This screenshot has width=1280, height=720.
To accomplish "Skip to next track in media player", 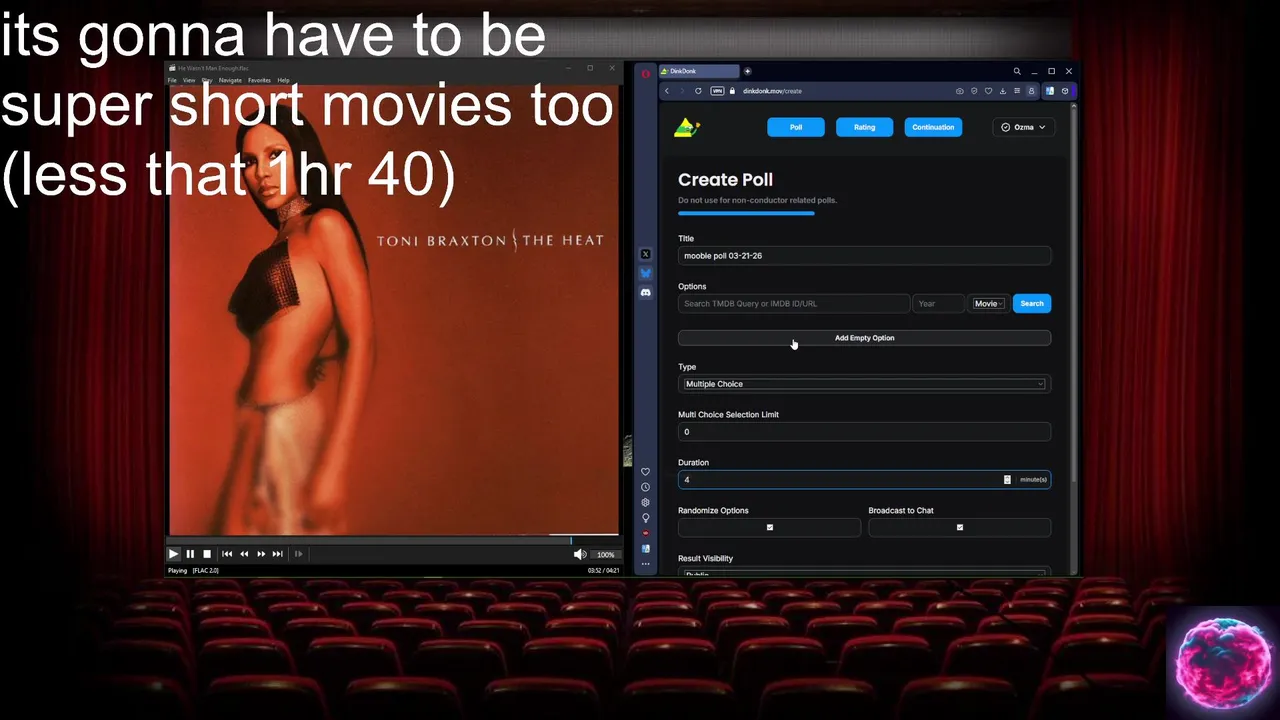I will [278, 554].
